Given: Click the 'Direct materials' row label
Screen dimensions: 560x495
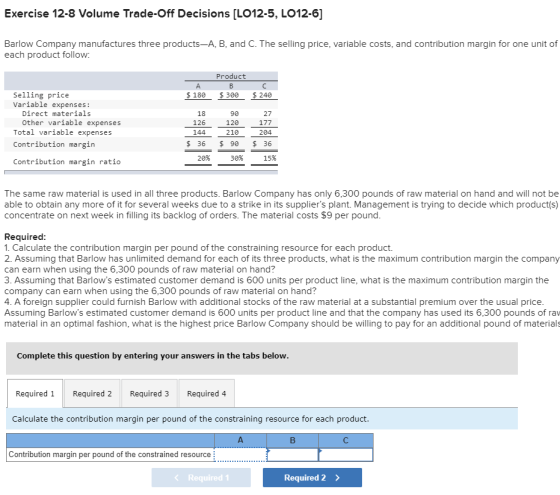Looking at the screenshot, I should [56, 114].
